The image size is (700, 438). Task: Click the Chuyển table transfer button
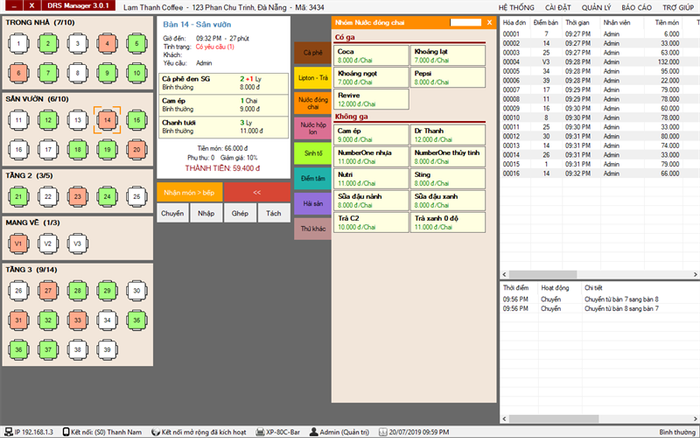(x=171, y=213)
